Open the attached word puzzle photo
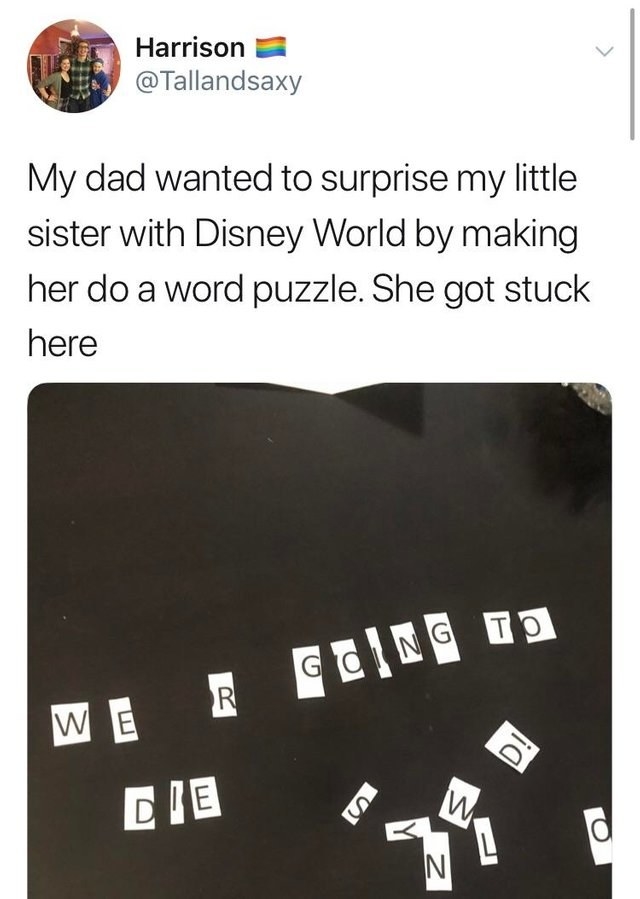 coord(319,640)
